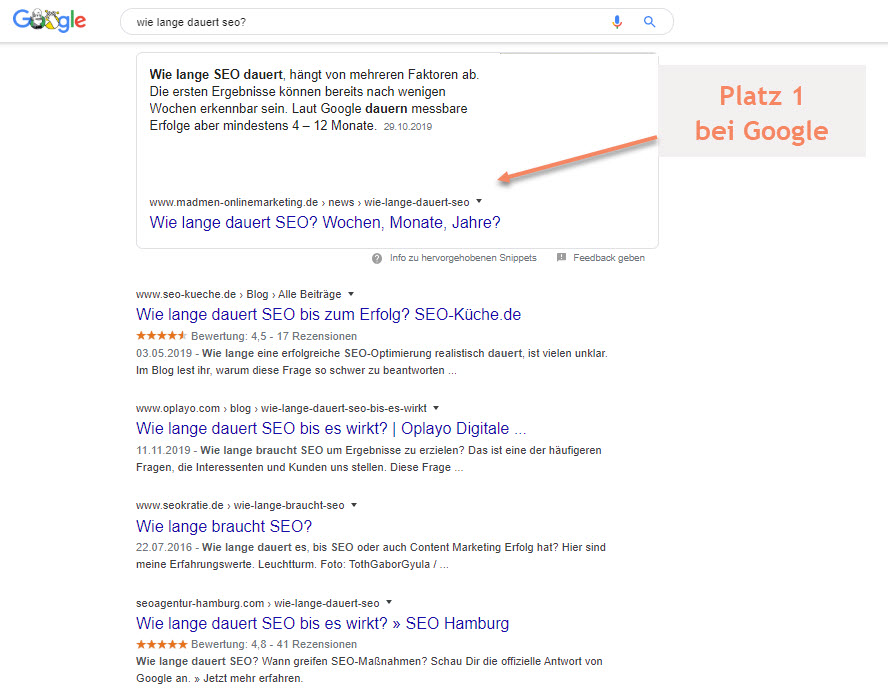Click the star rating for SEO-Küche result
Viewport: 888px width, 697px height.
coord(161,336)
